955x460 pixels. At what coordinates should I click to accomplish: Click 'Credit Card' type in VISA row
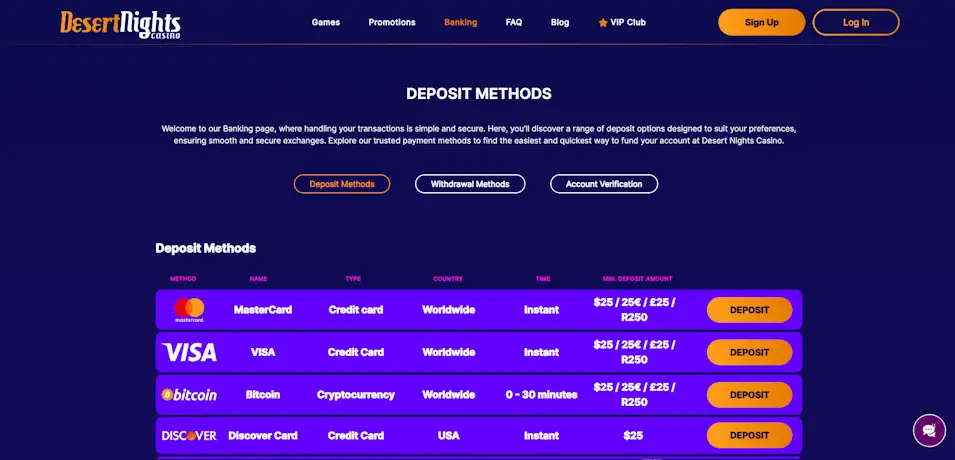point(356,352)
